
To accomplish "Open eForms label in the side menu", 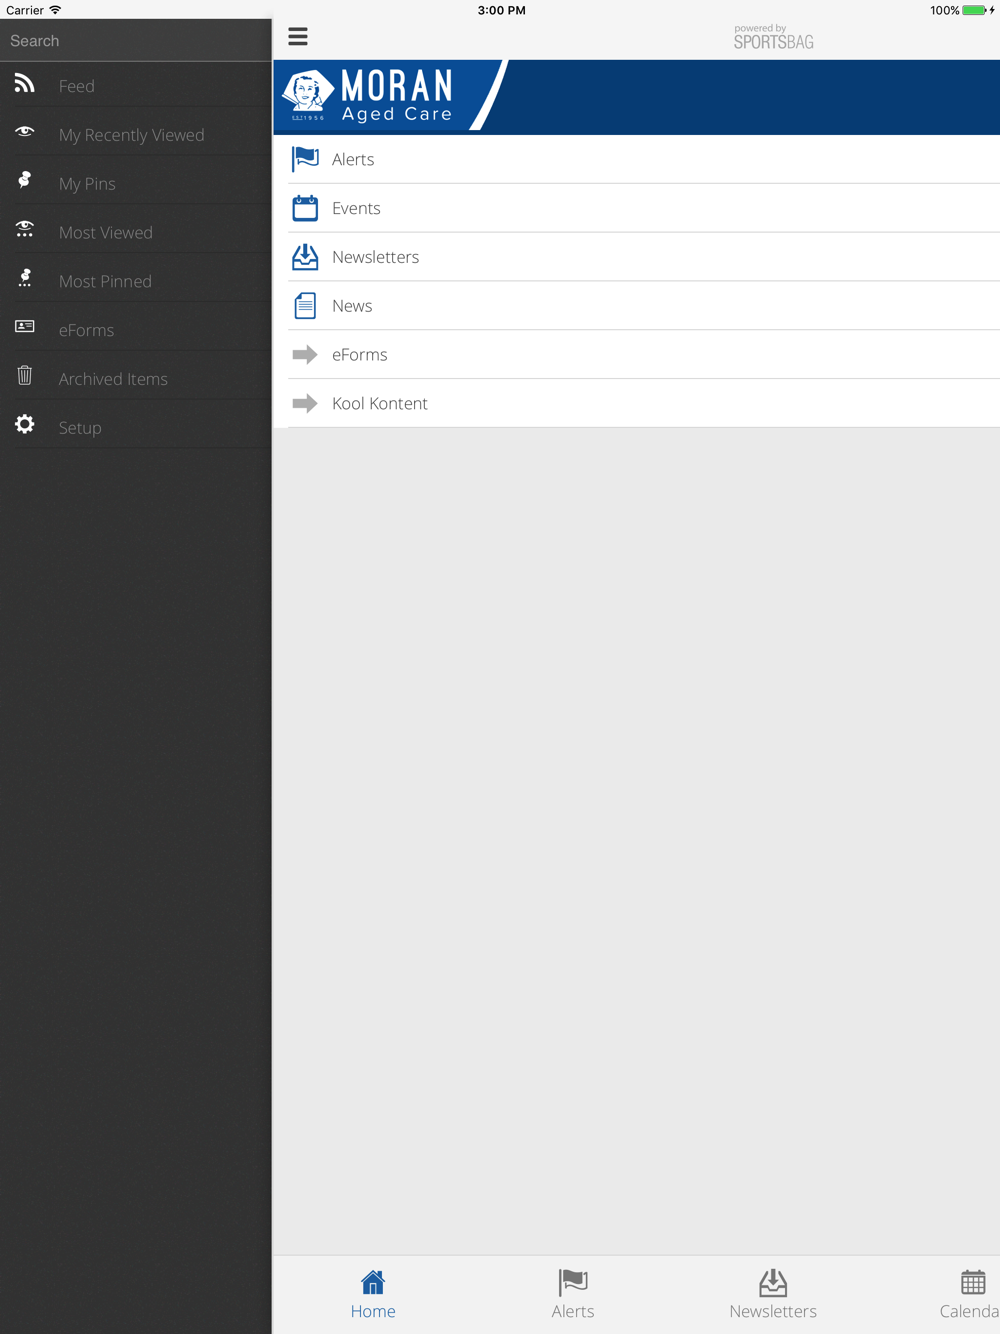I will [x=86, y=330].
